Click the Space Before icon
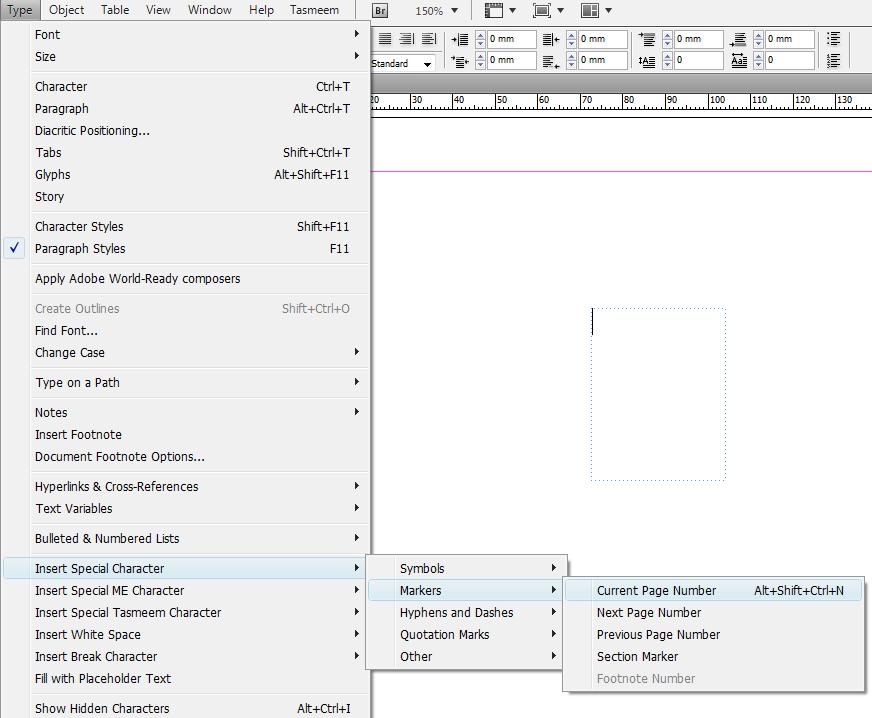Screen dimensions: 872x718 [647, 39]
